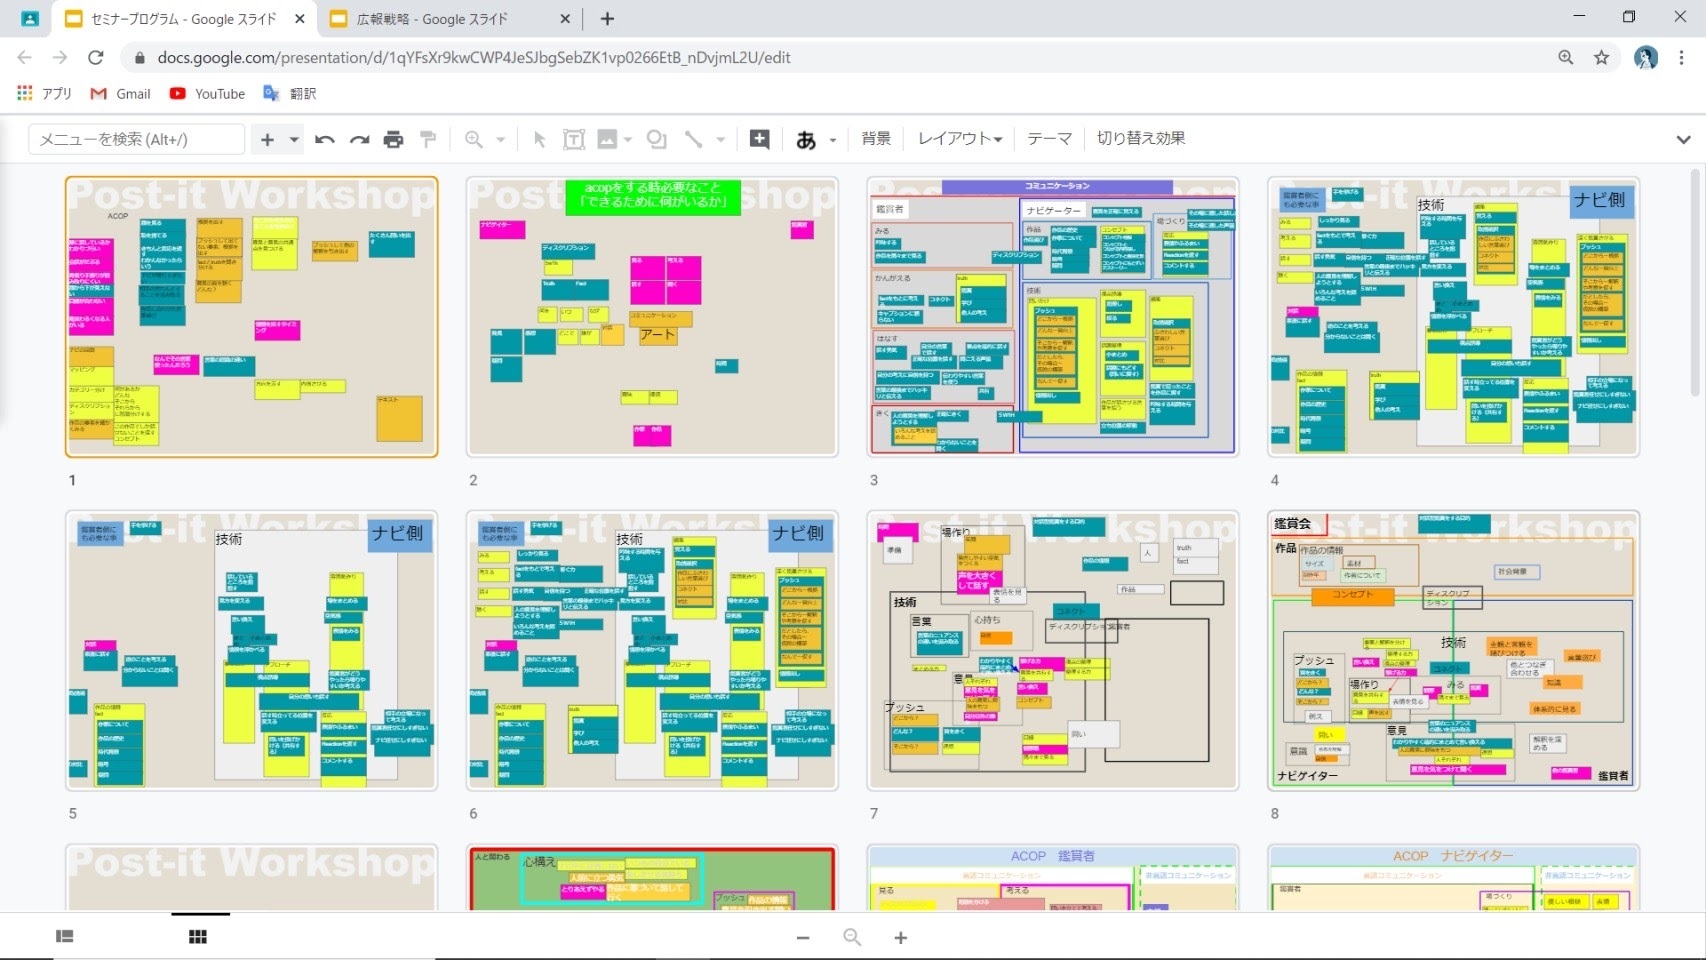The image size is (1706, 960).
Task: Click the 背景 button
Action: [x=876, y=138]
